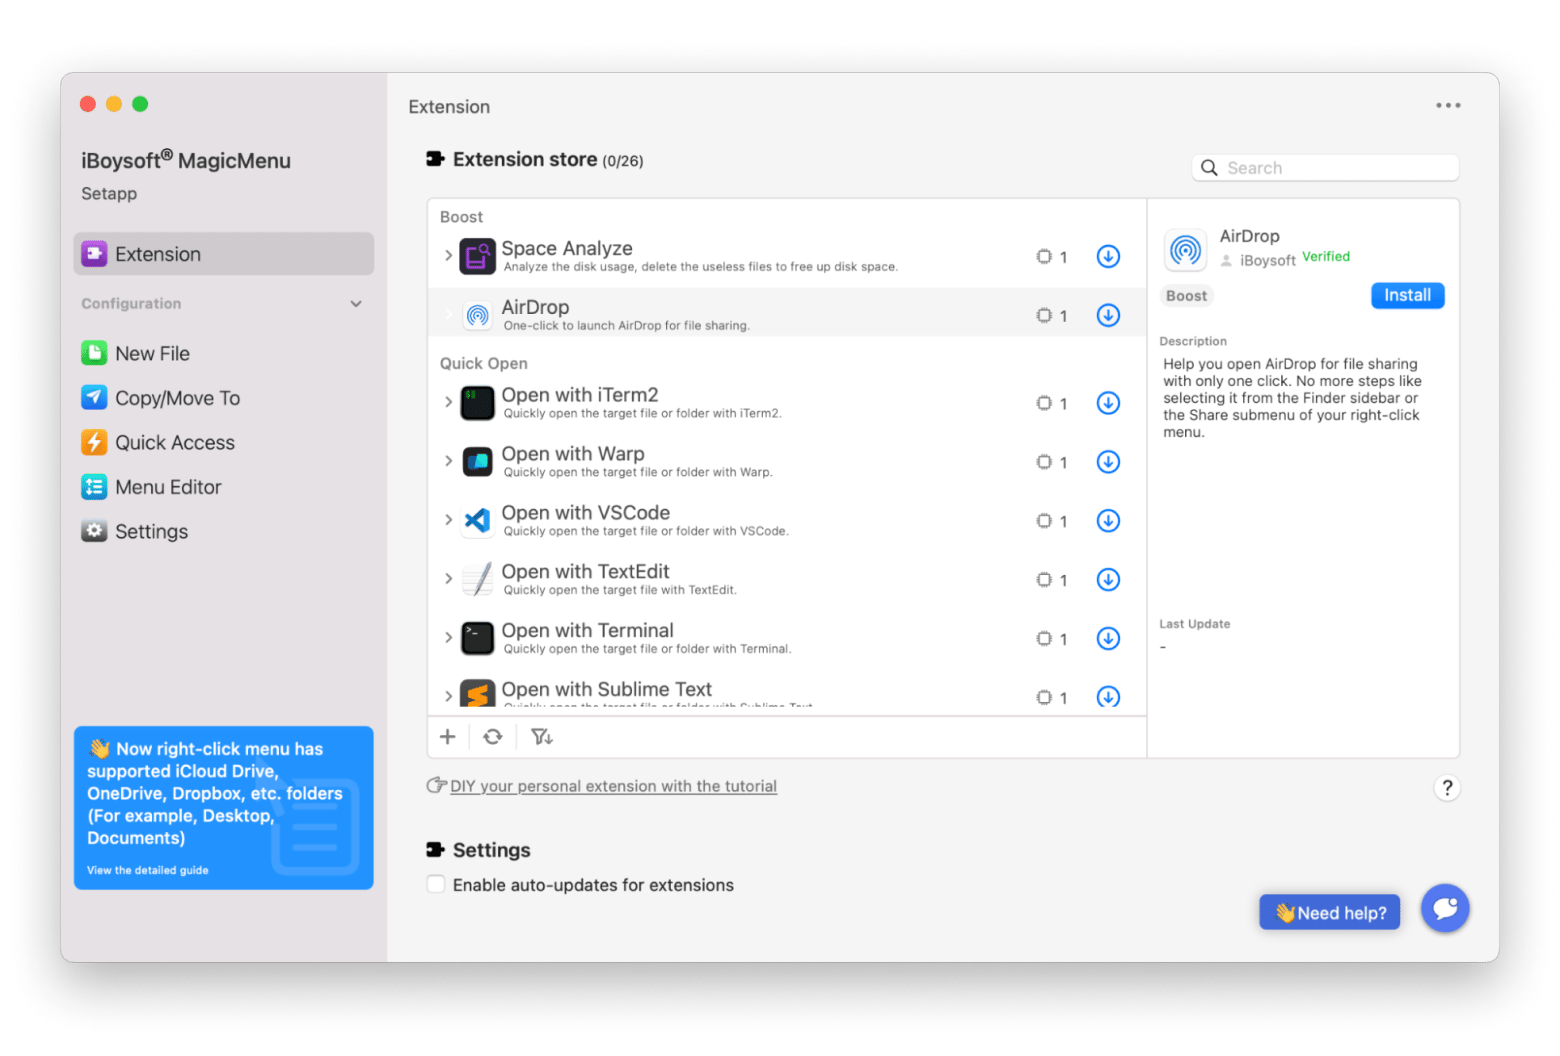The width and height of the screenshot is (1560, 1056).
Task: Download the Open with Warp extension
Action: (x=1108, y=462)
